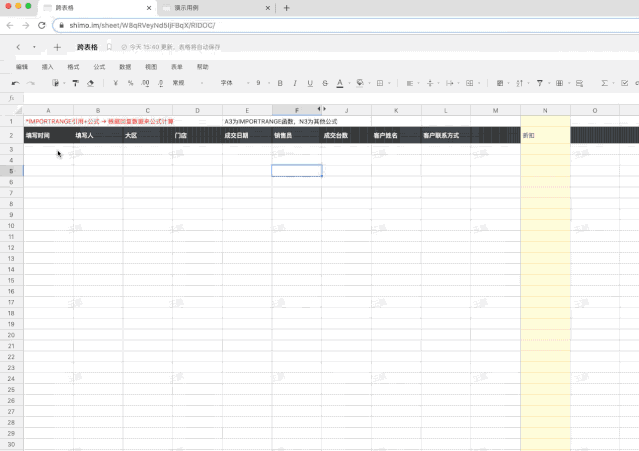Click horizontal alignment icon

[x=410, y=83]
